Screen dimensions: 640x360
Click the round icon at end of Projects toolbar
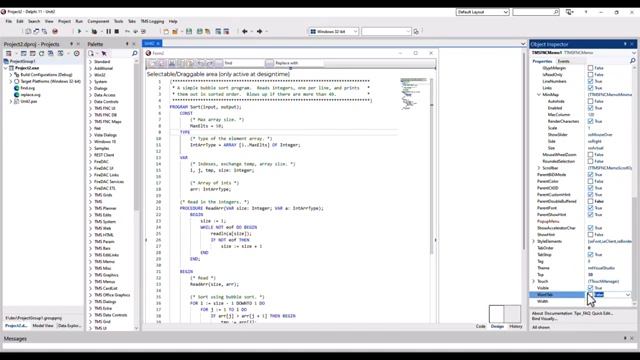[x=76, y=53]
